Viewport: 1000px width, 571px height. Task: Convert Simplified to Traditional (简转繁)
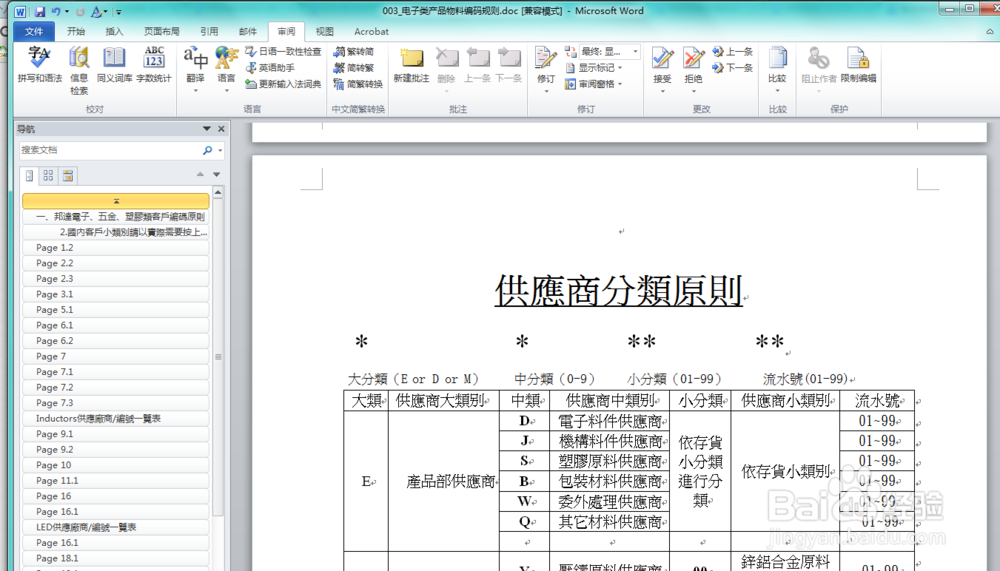354,68
